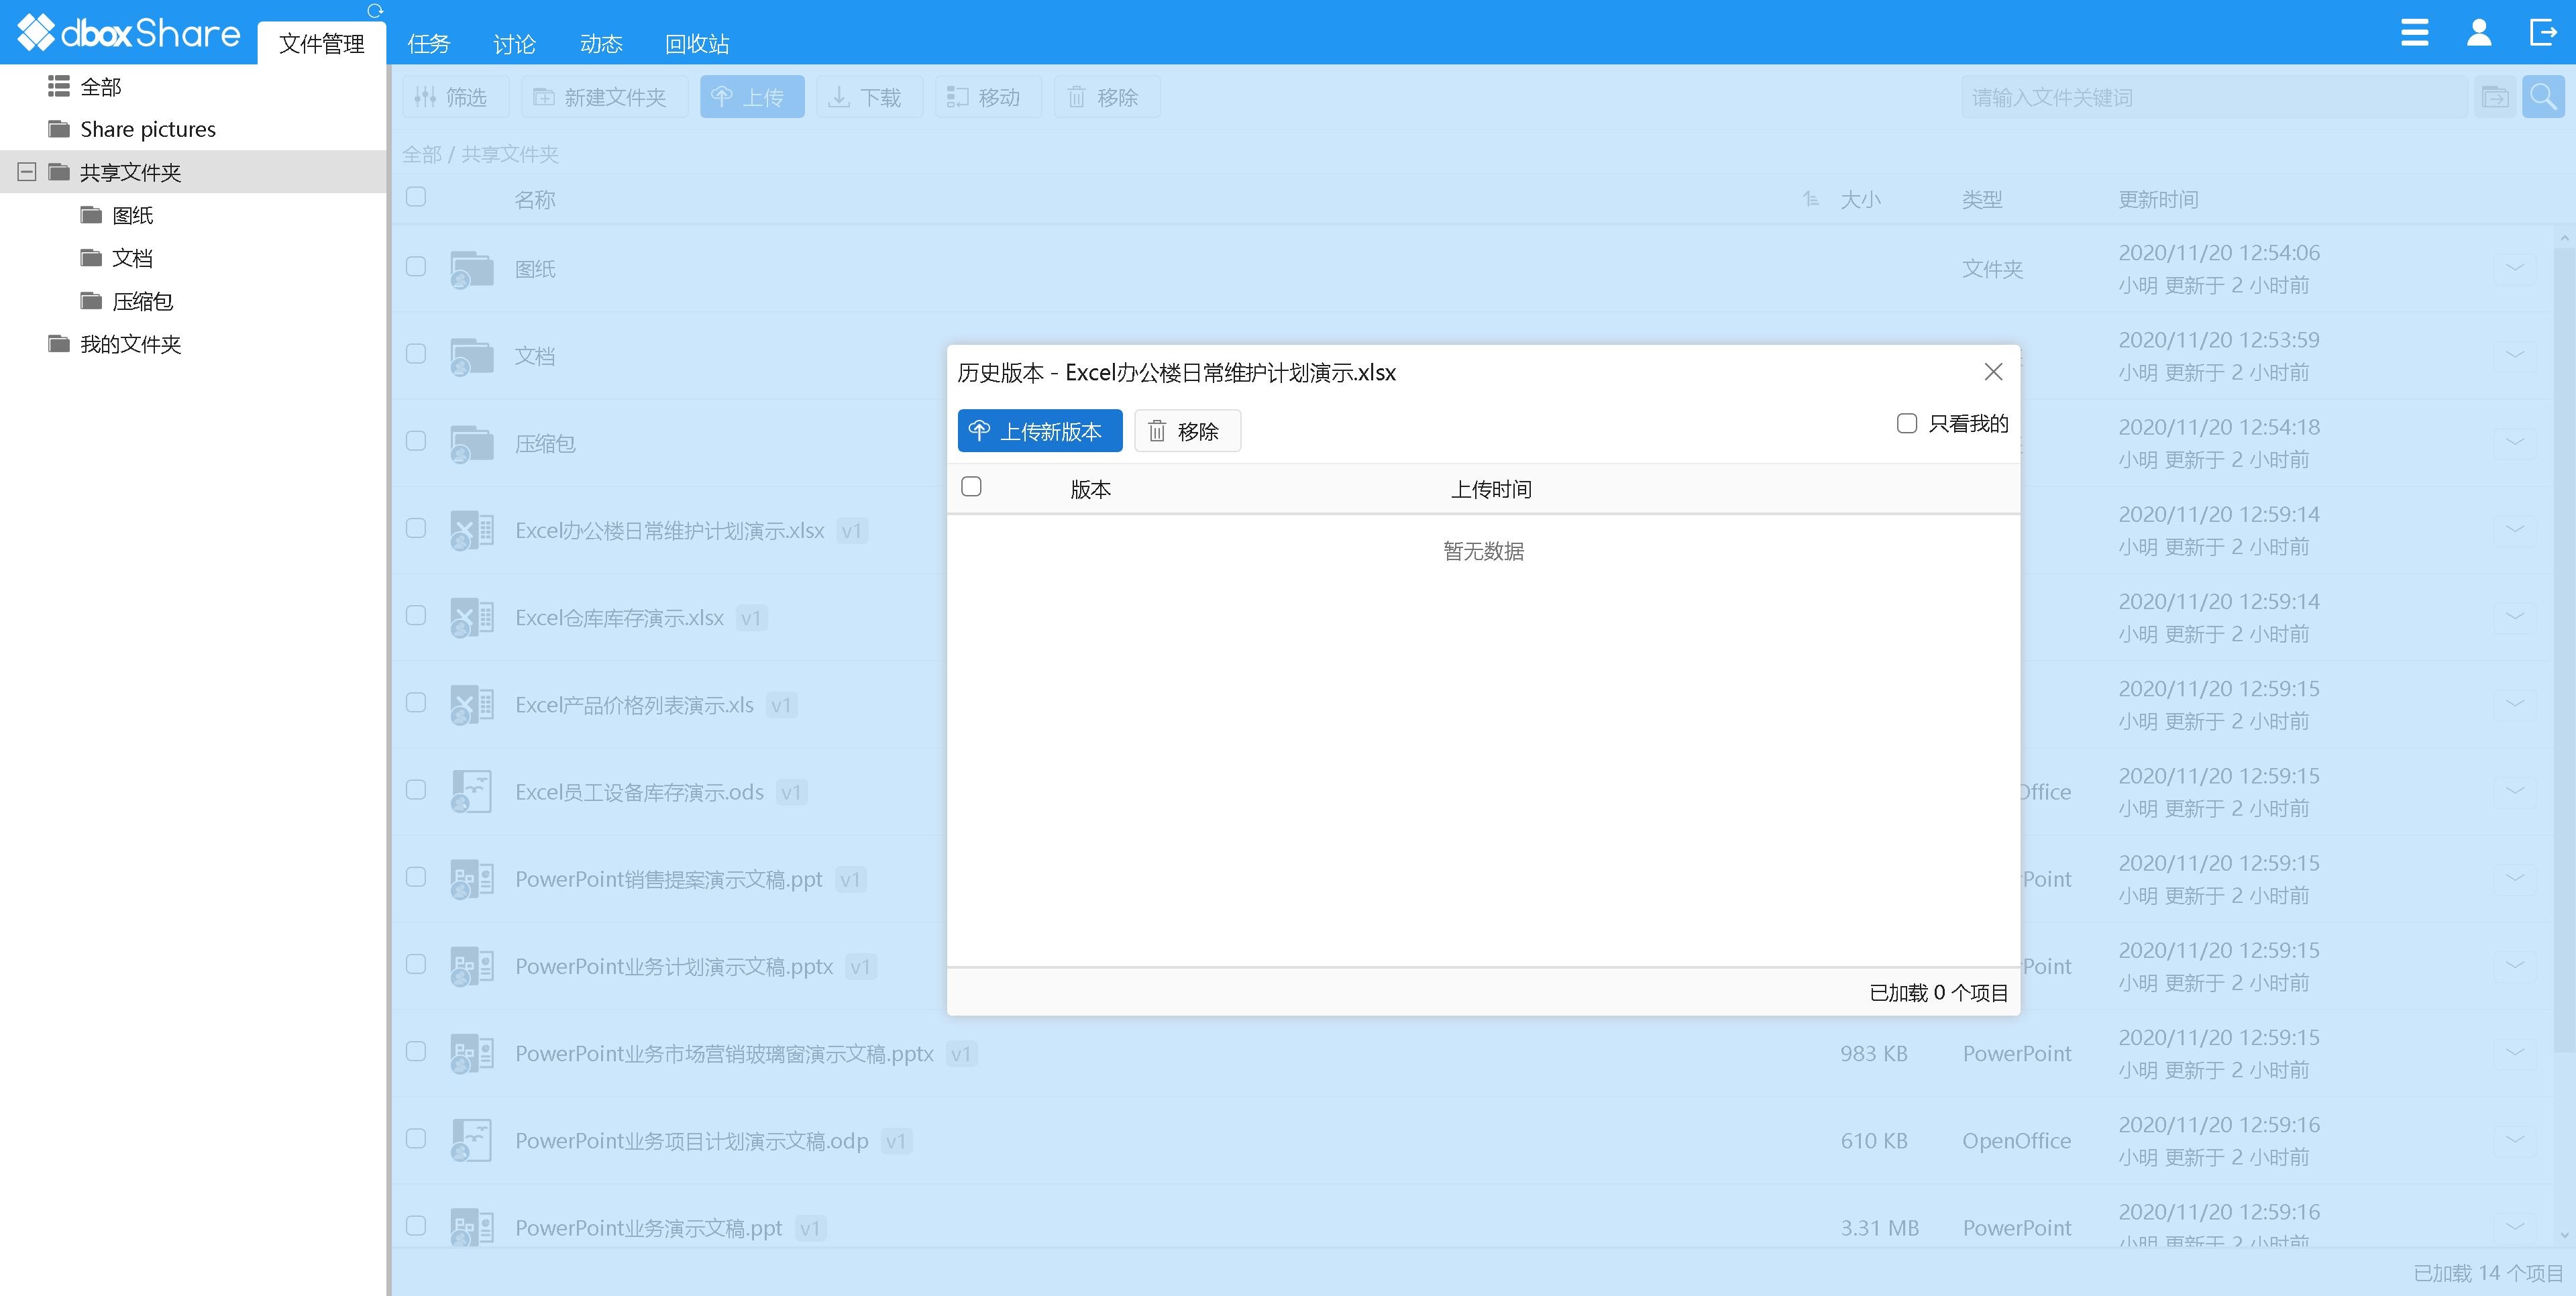Expand chevron for PowerPoint业务项目计划演示文稿.odp row
Viewport: 2576px width, 1296px height.
(x=2515, y=1140)
